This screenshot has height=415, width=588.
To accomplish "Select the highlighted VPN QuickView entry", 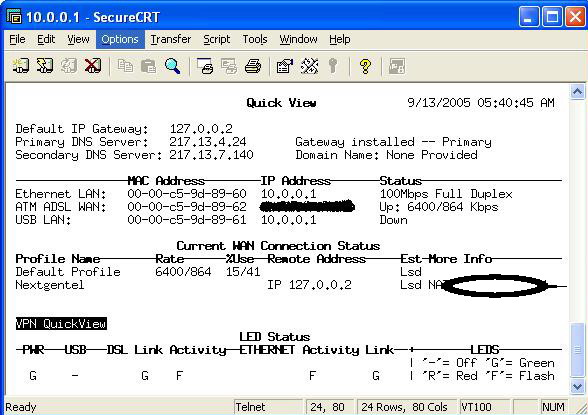I will (61, 324).
